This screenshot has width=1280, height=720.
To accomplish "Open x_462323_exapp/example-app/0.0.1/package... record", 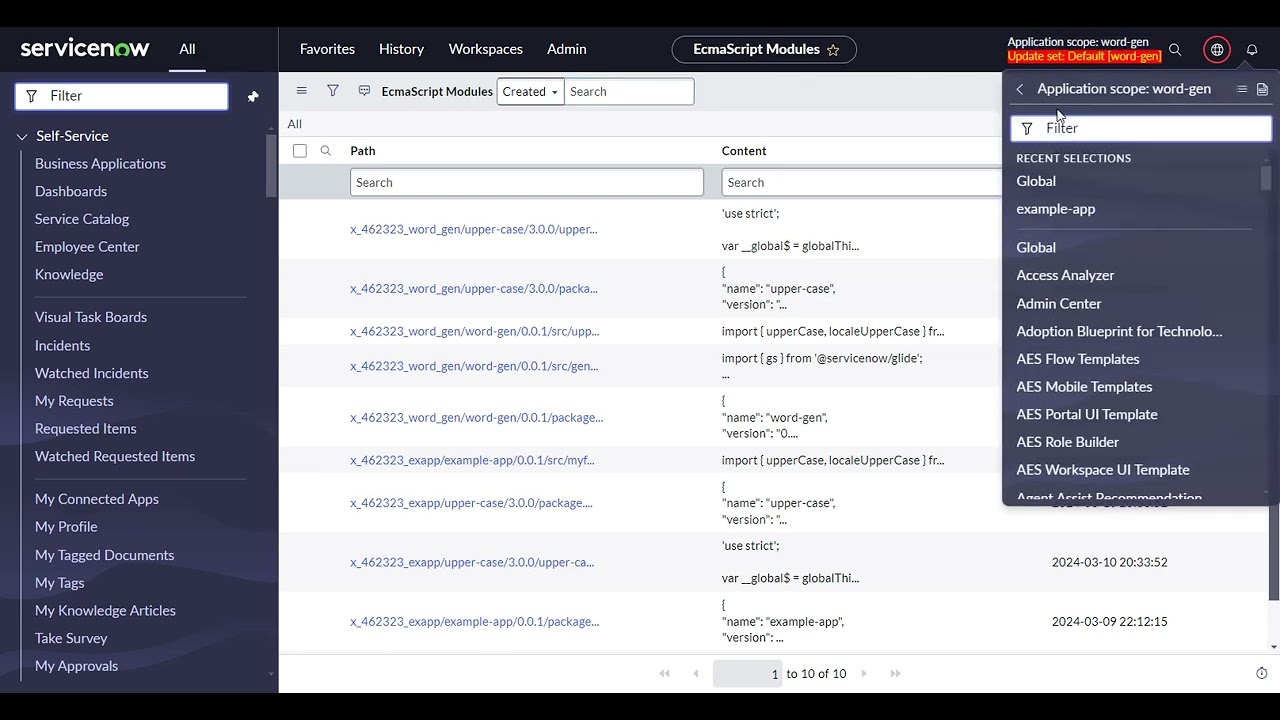I will point(475,622).
